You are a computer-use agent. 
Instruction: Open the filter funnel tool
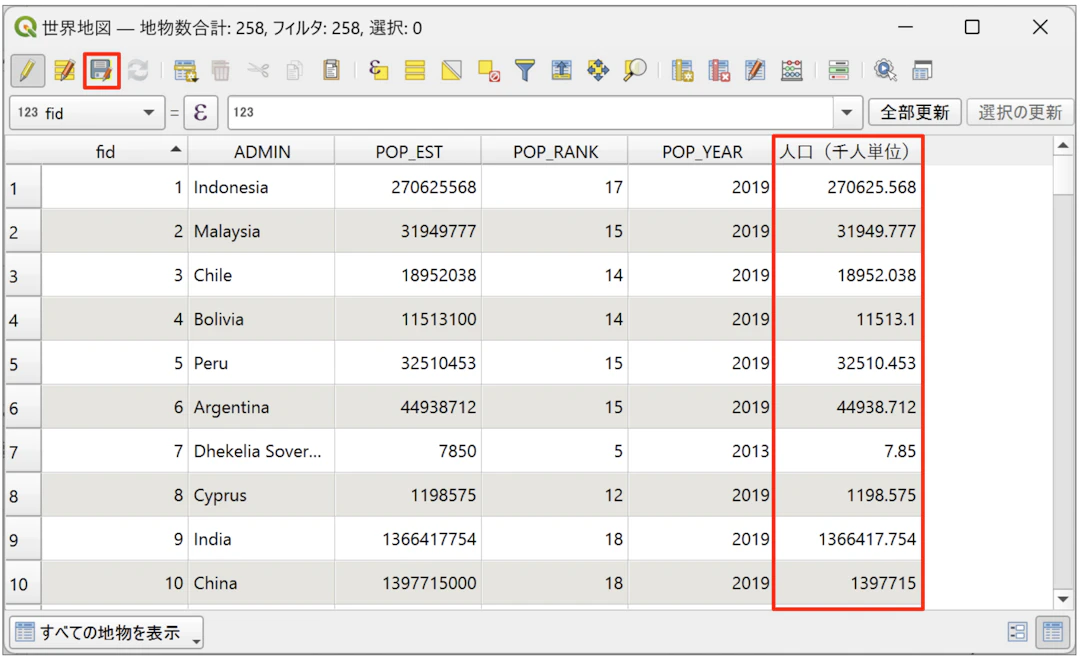coord(525,70)
